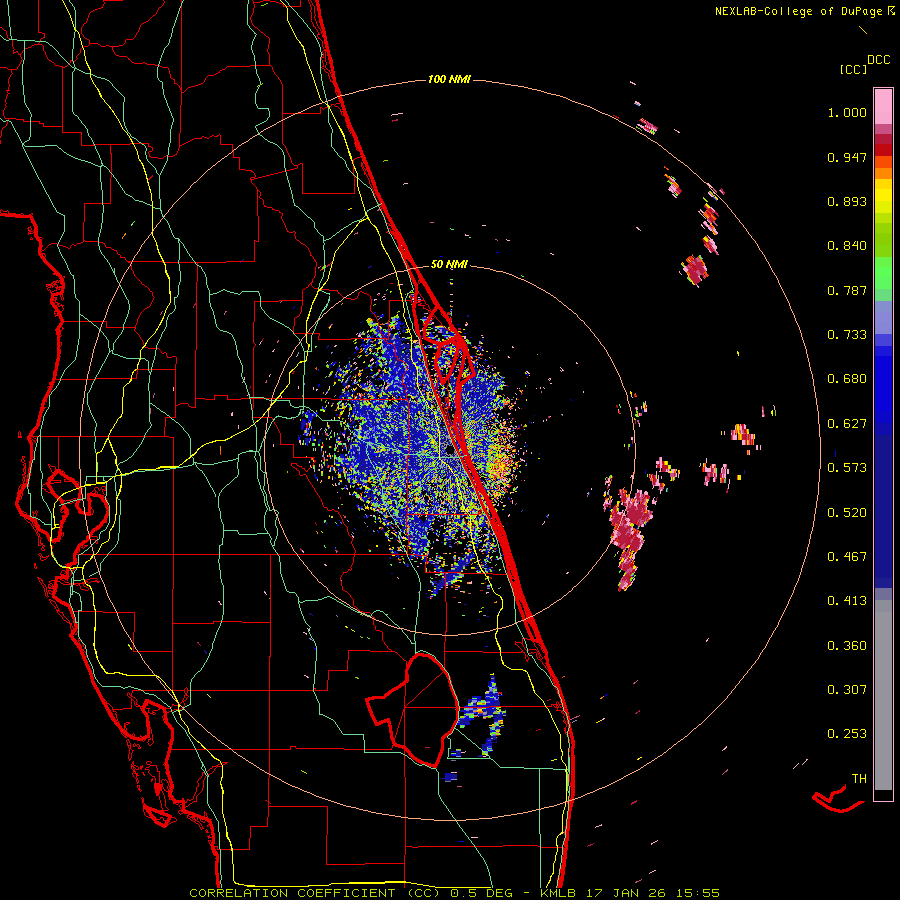Click the 0.467 legend value
The height and width of the screenshot is (900, 900).
847,557
